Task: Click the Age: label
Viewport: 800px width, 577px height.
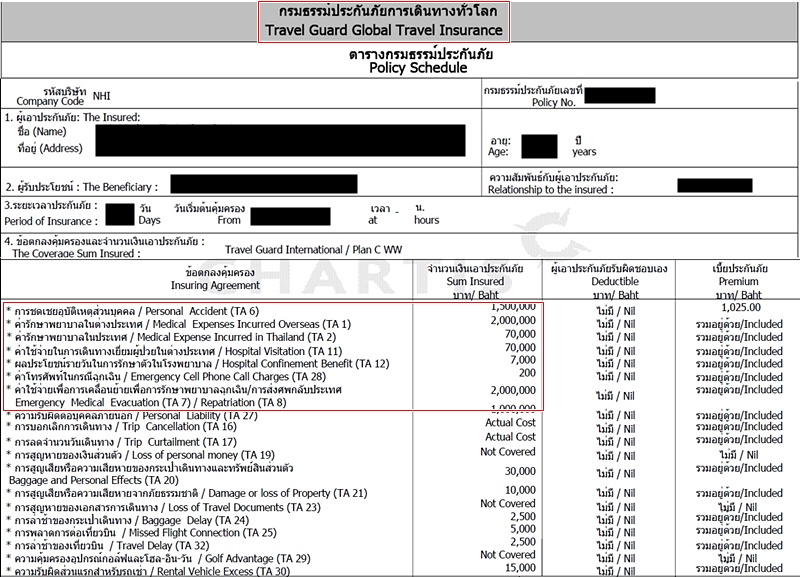Action: coord(497,152)
